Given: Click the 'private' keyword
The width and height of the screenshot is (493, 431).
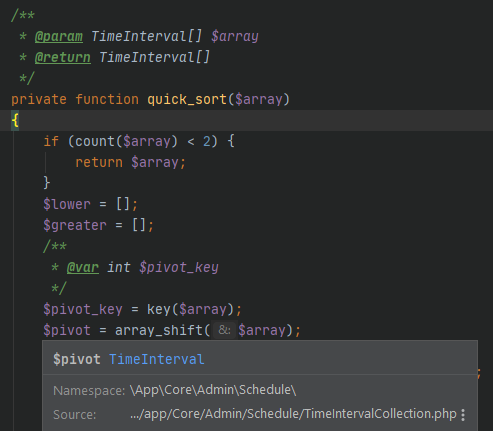Looking at the screenshot, I should point(39,99).
